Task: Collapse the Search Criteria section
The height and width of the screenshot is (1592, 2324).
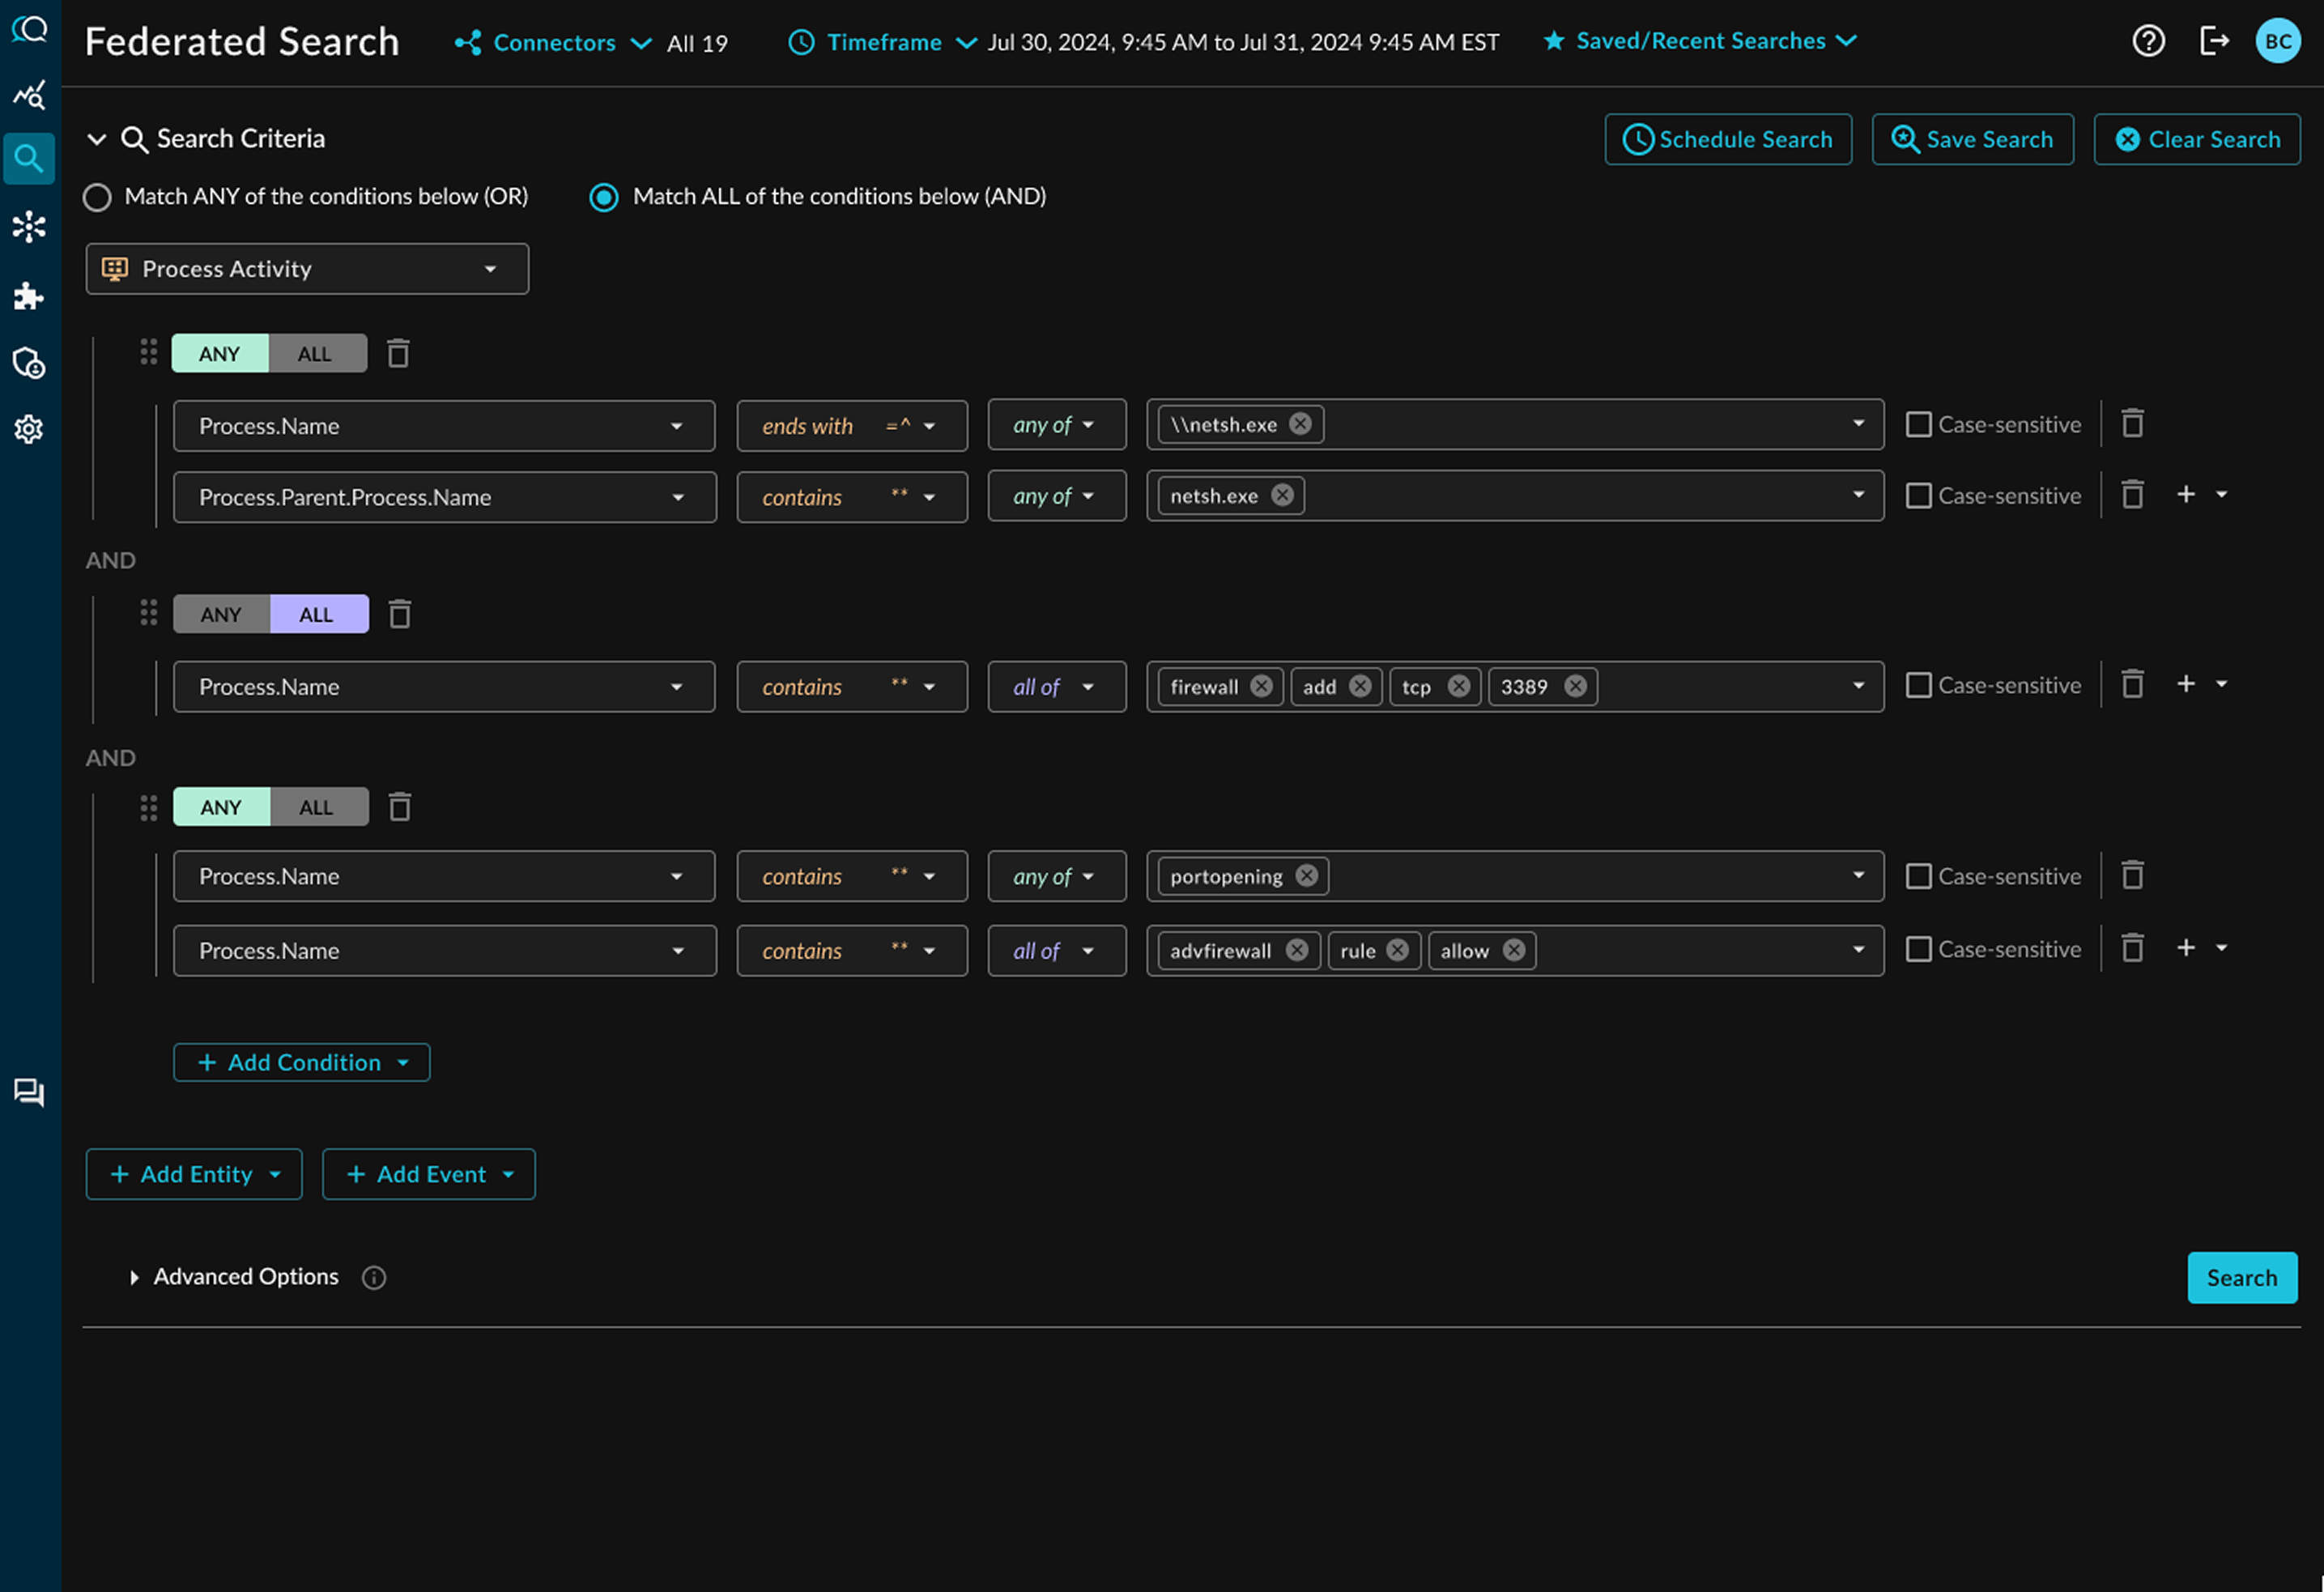Action: click(x=97, y=139)
